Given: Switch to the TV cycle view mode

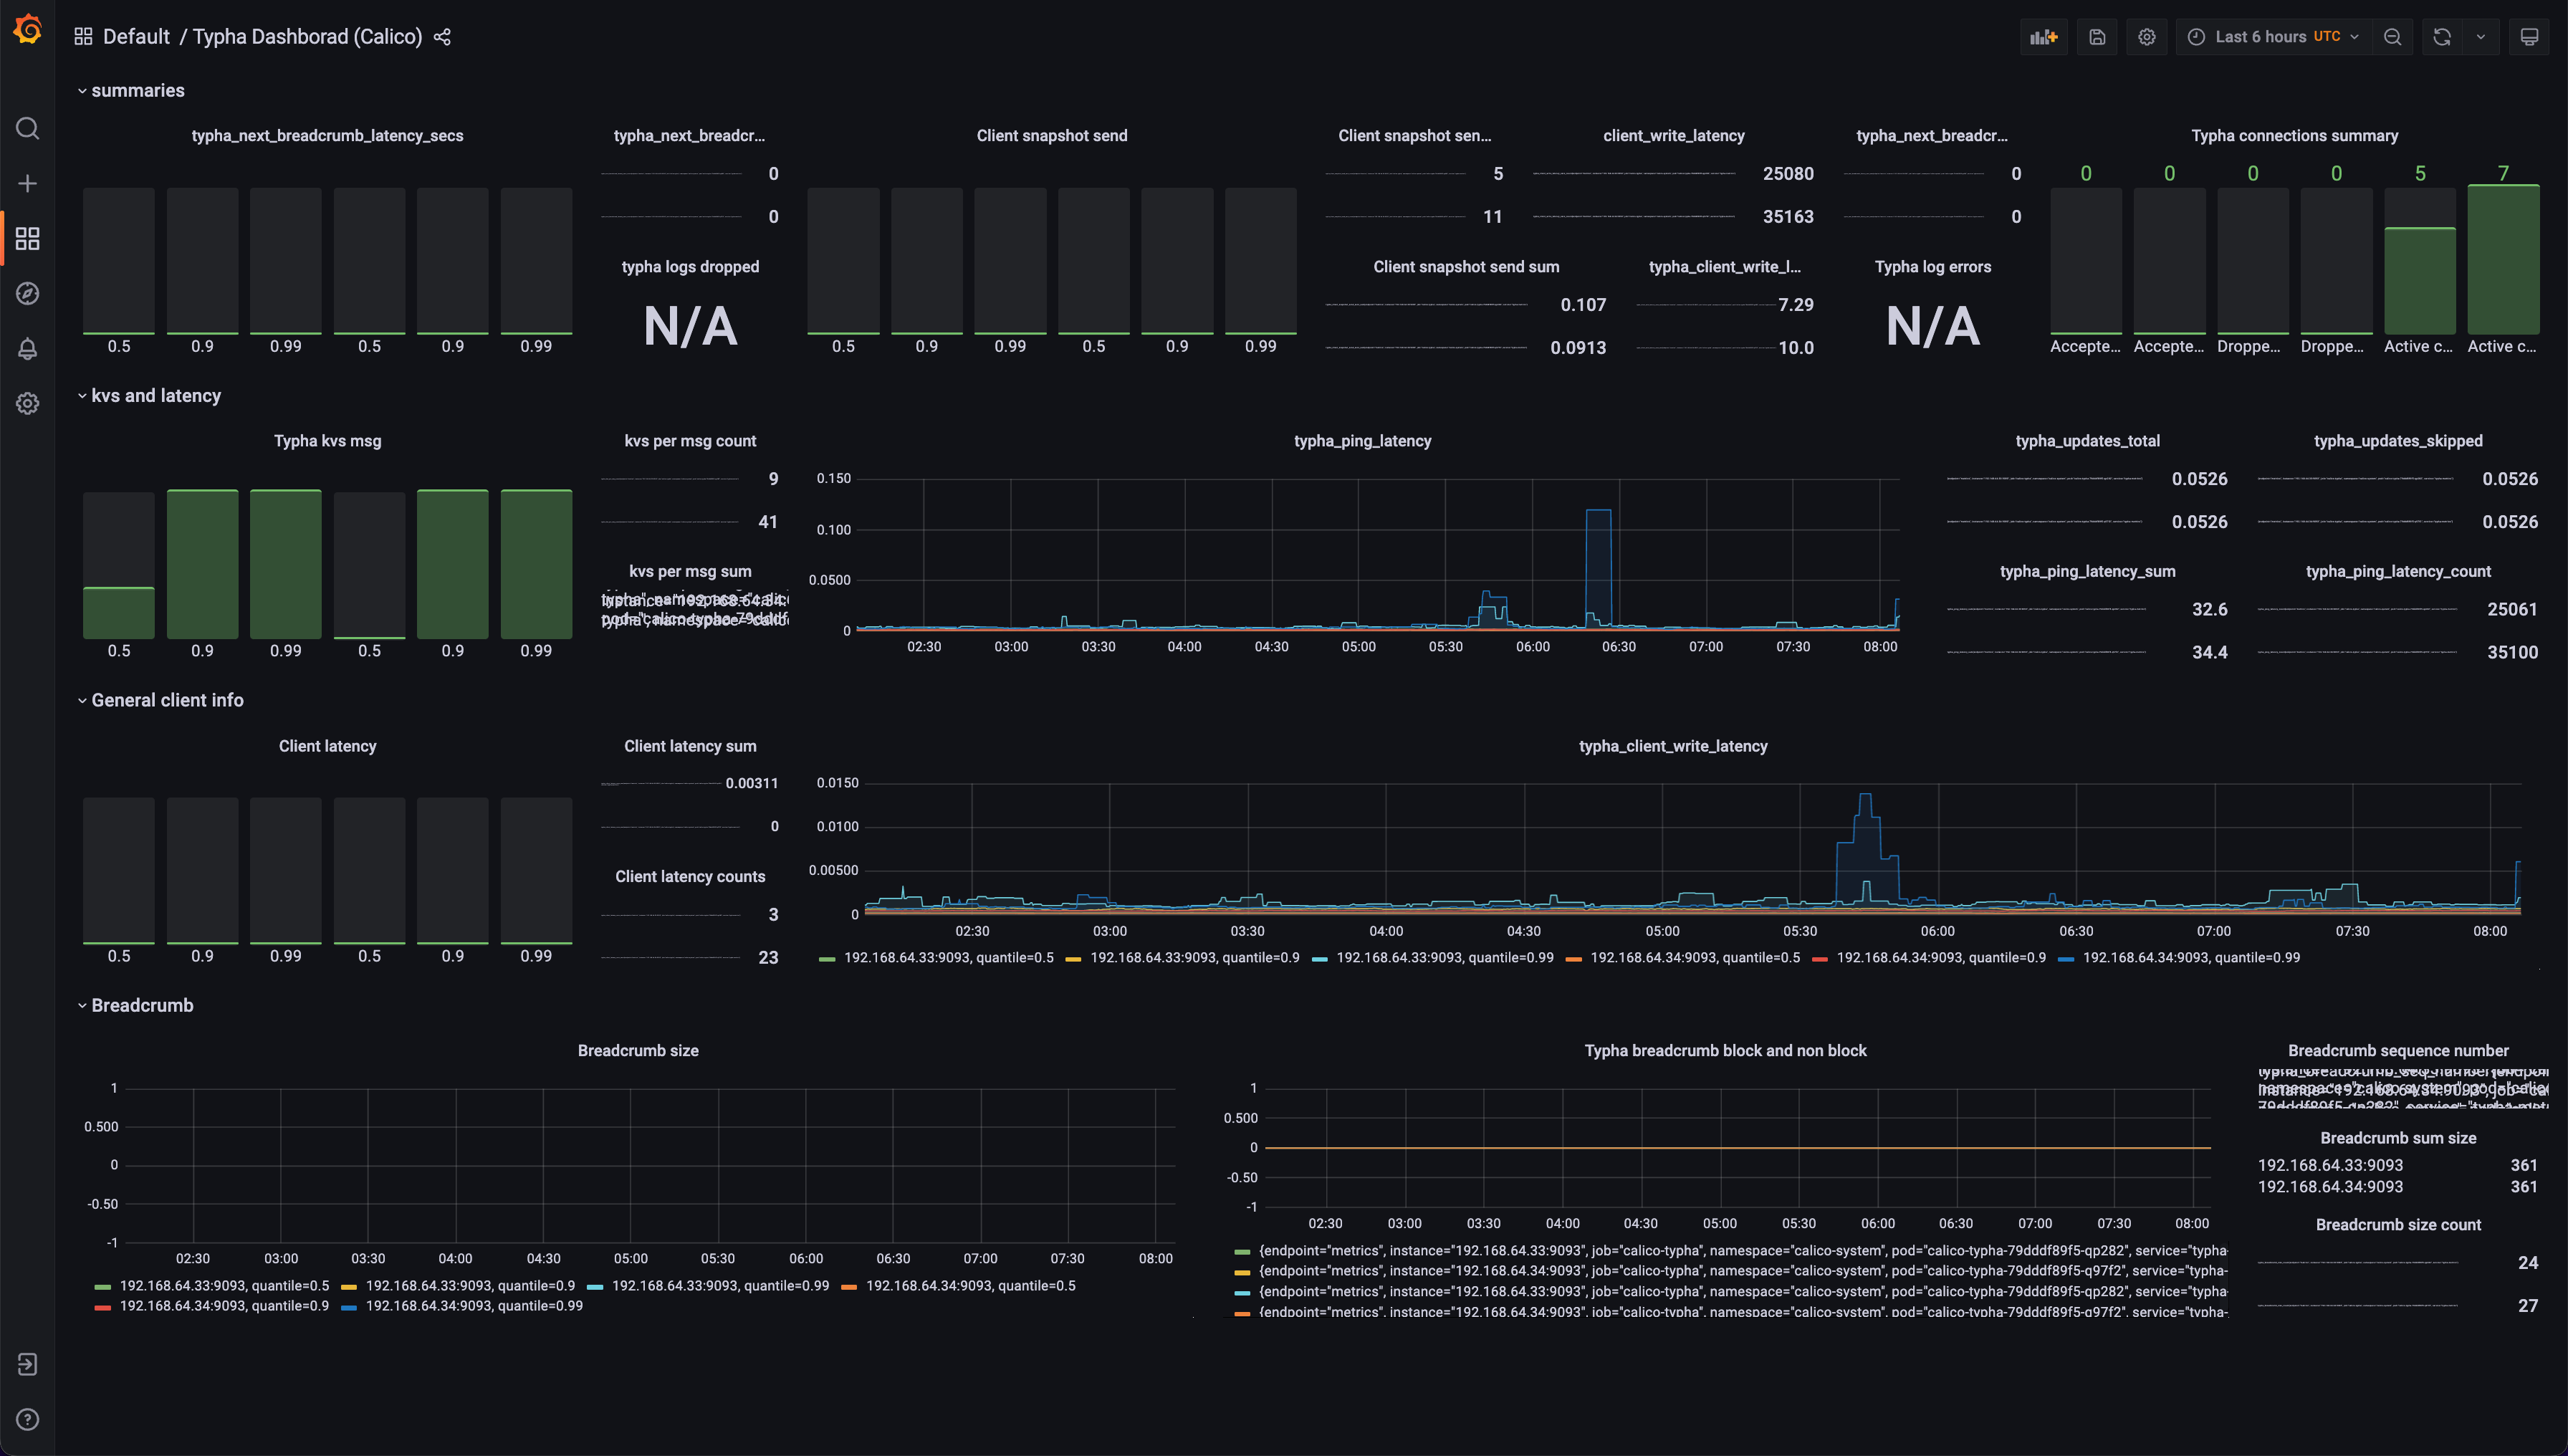Looking at the screenshot, I should 2528,37.
